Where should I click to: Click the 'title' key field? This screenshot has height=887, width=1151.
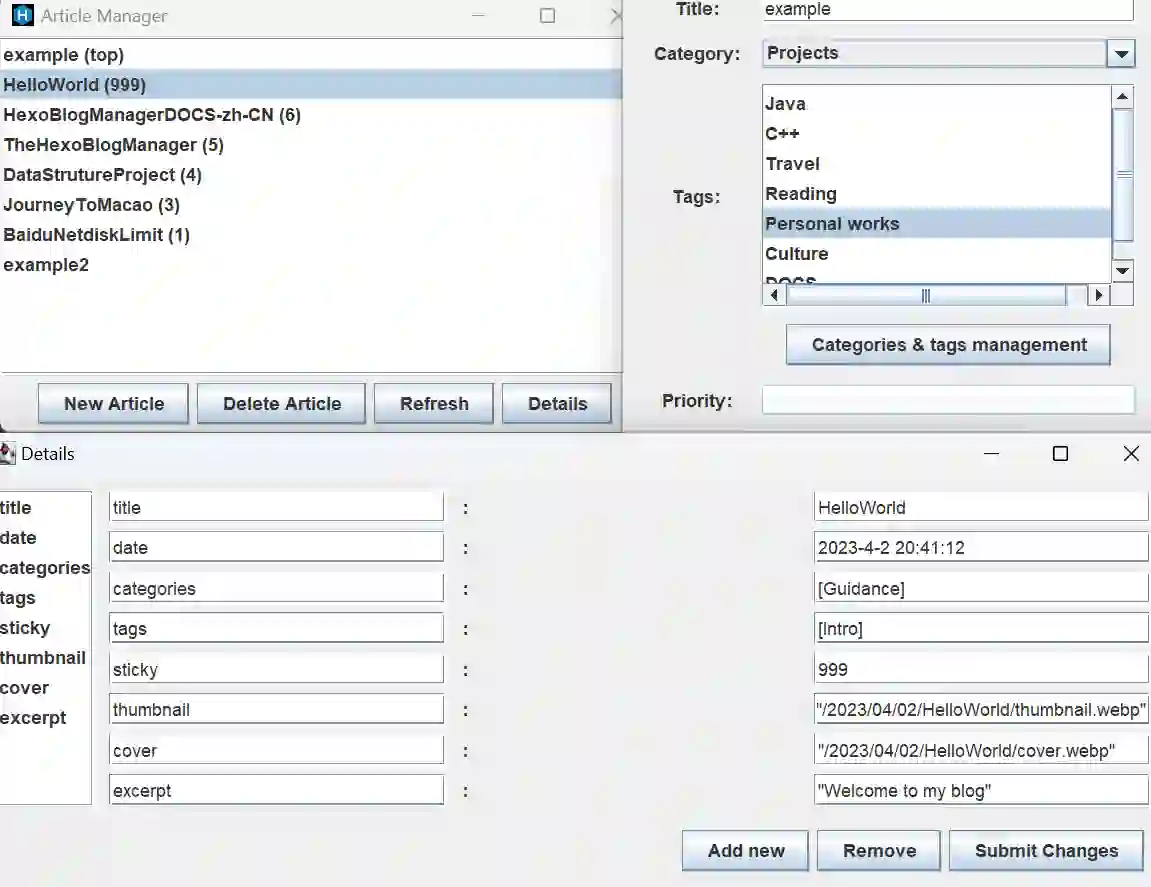point(277,507)
